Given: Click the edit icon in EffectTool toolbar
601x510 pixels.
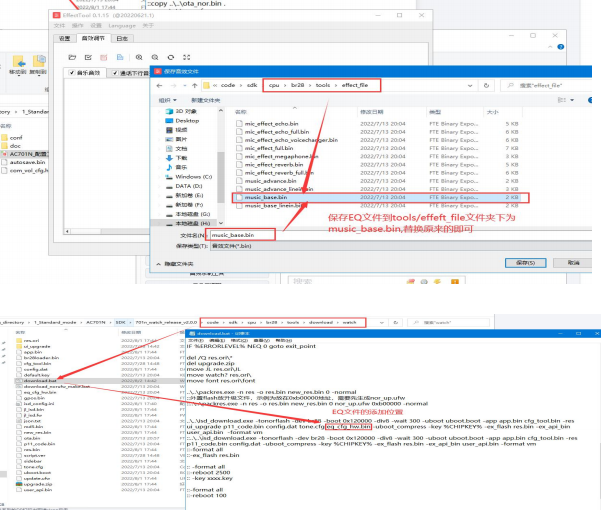Looking at the screenshot, I should 88,57.
